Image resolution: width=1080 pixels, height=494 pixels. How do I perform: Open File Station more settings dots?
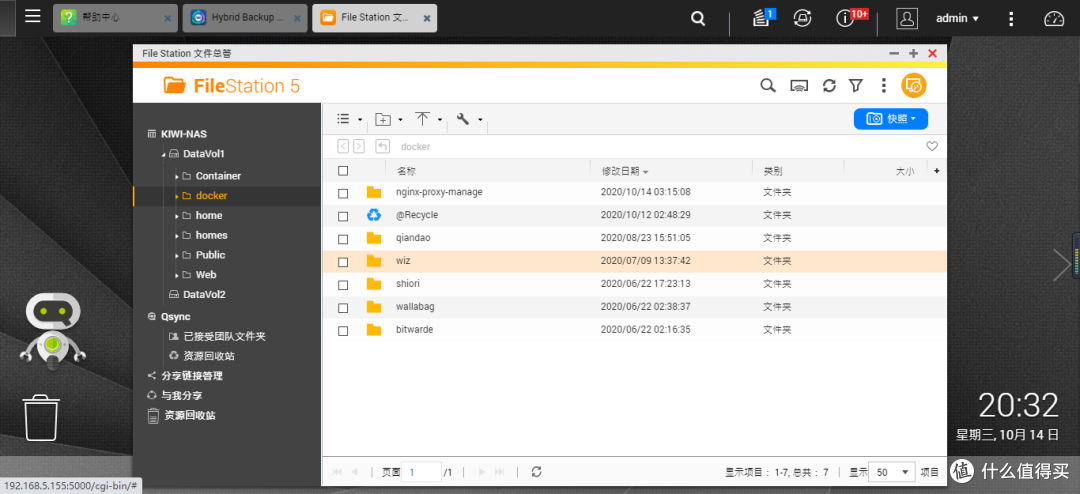[x=884, y=85]
